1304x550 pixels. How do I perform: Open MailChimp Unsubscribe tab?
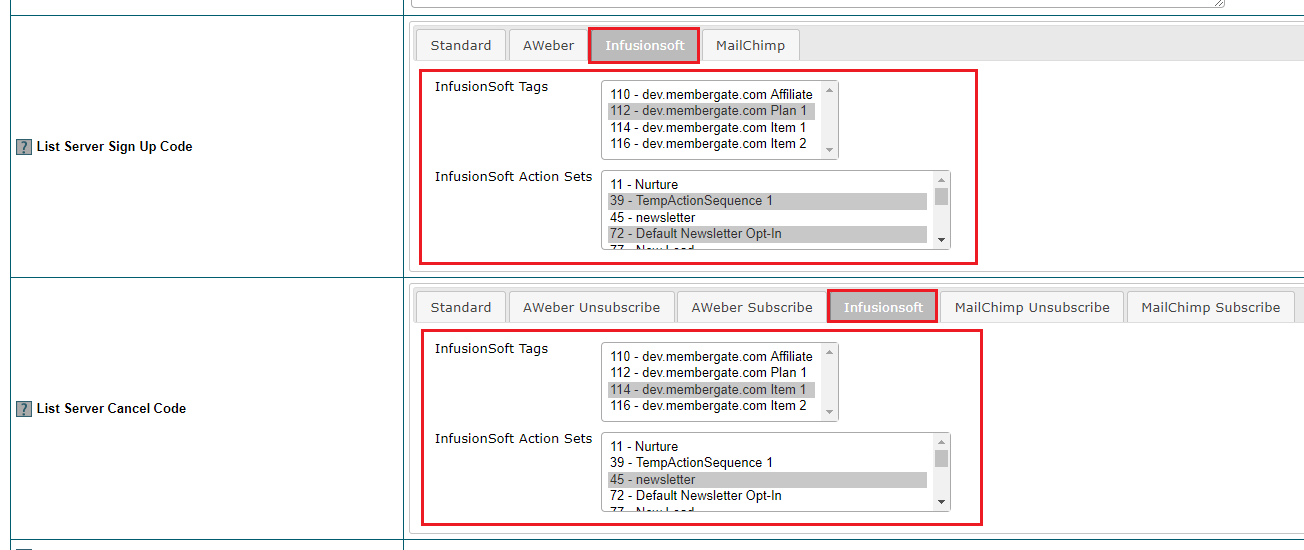tap(1032, 307)
